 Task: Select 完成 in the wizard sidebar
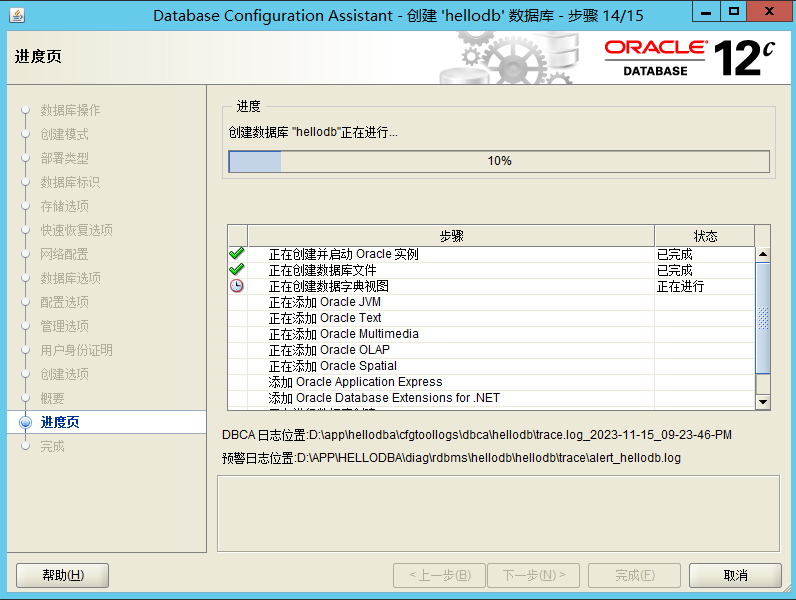(52, 446)
